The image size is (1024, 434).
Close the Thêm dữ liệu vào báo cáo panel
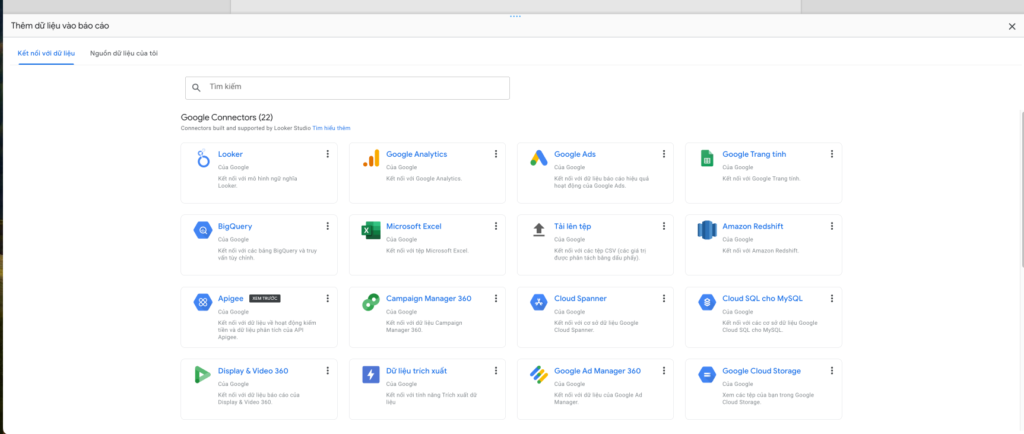[1012, 26]
